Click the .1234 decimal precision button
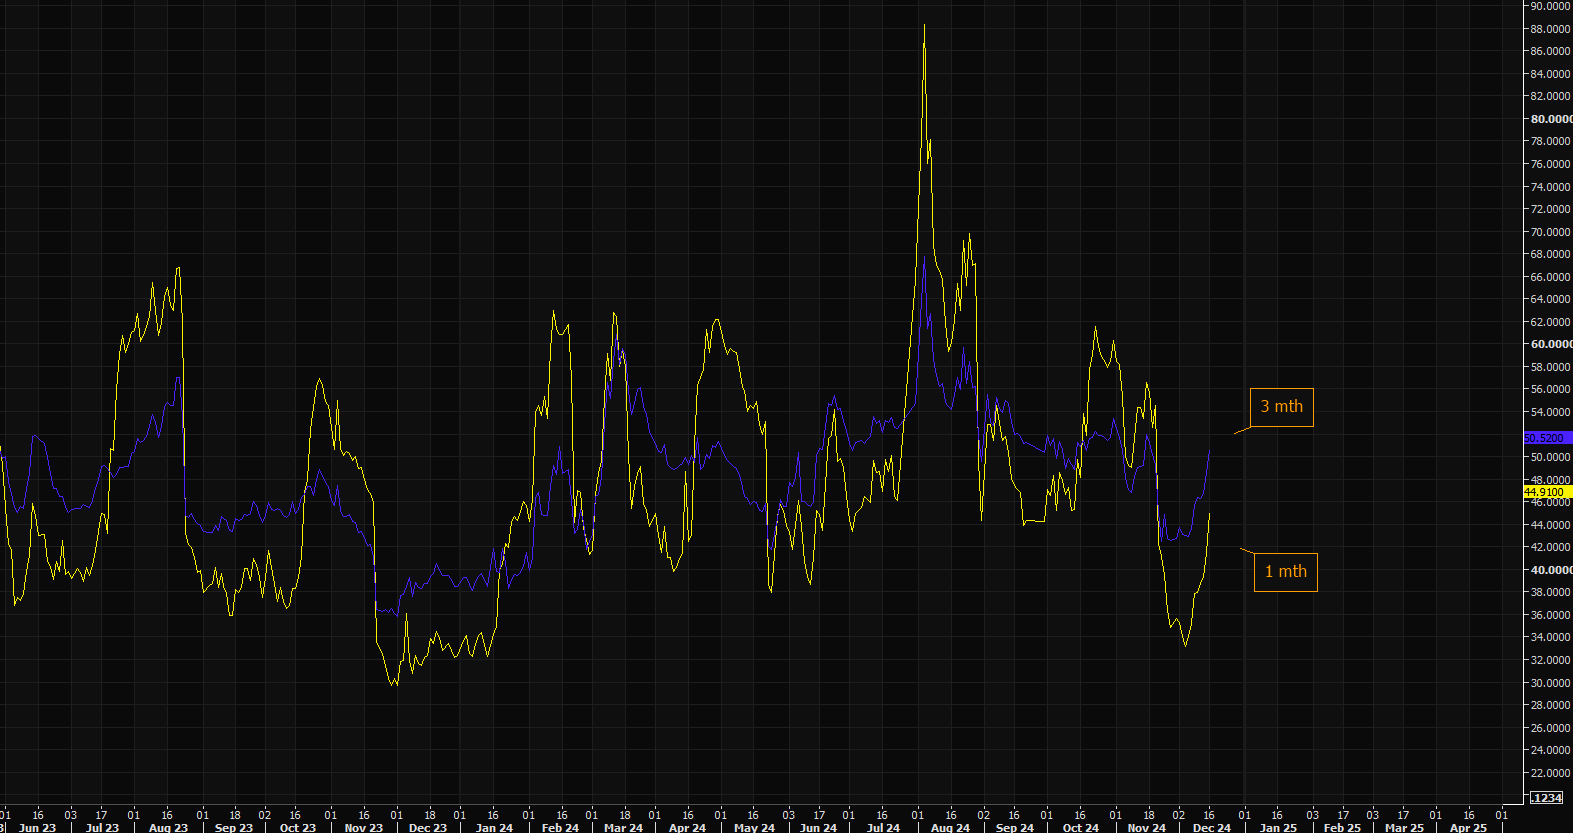This screenshot has height=833, width=1573. 1546,797
